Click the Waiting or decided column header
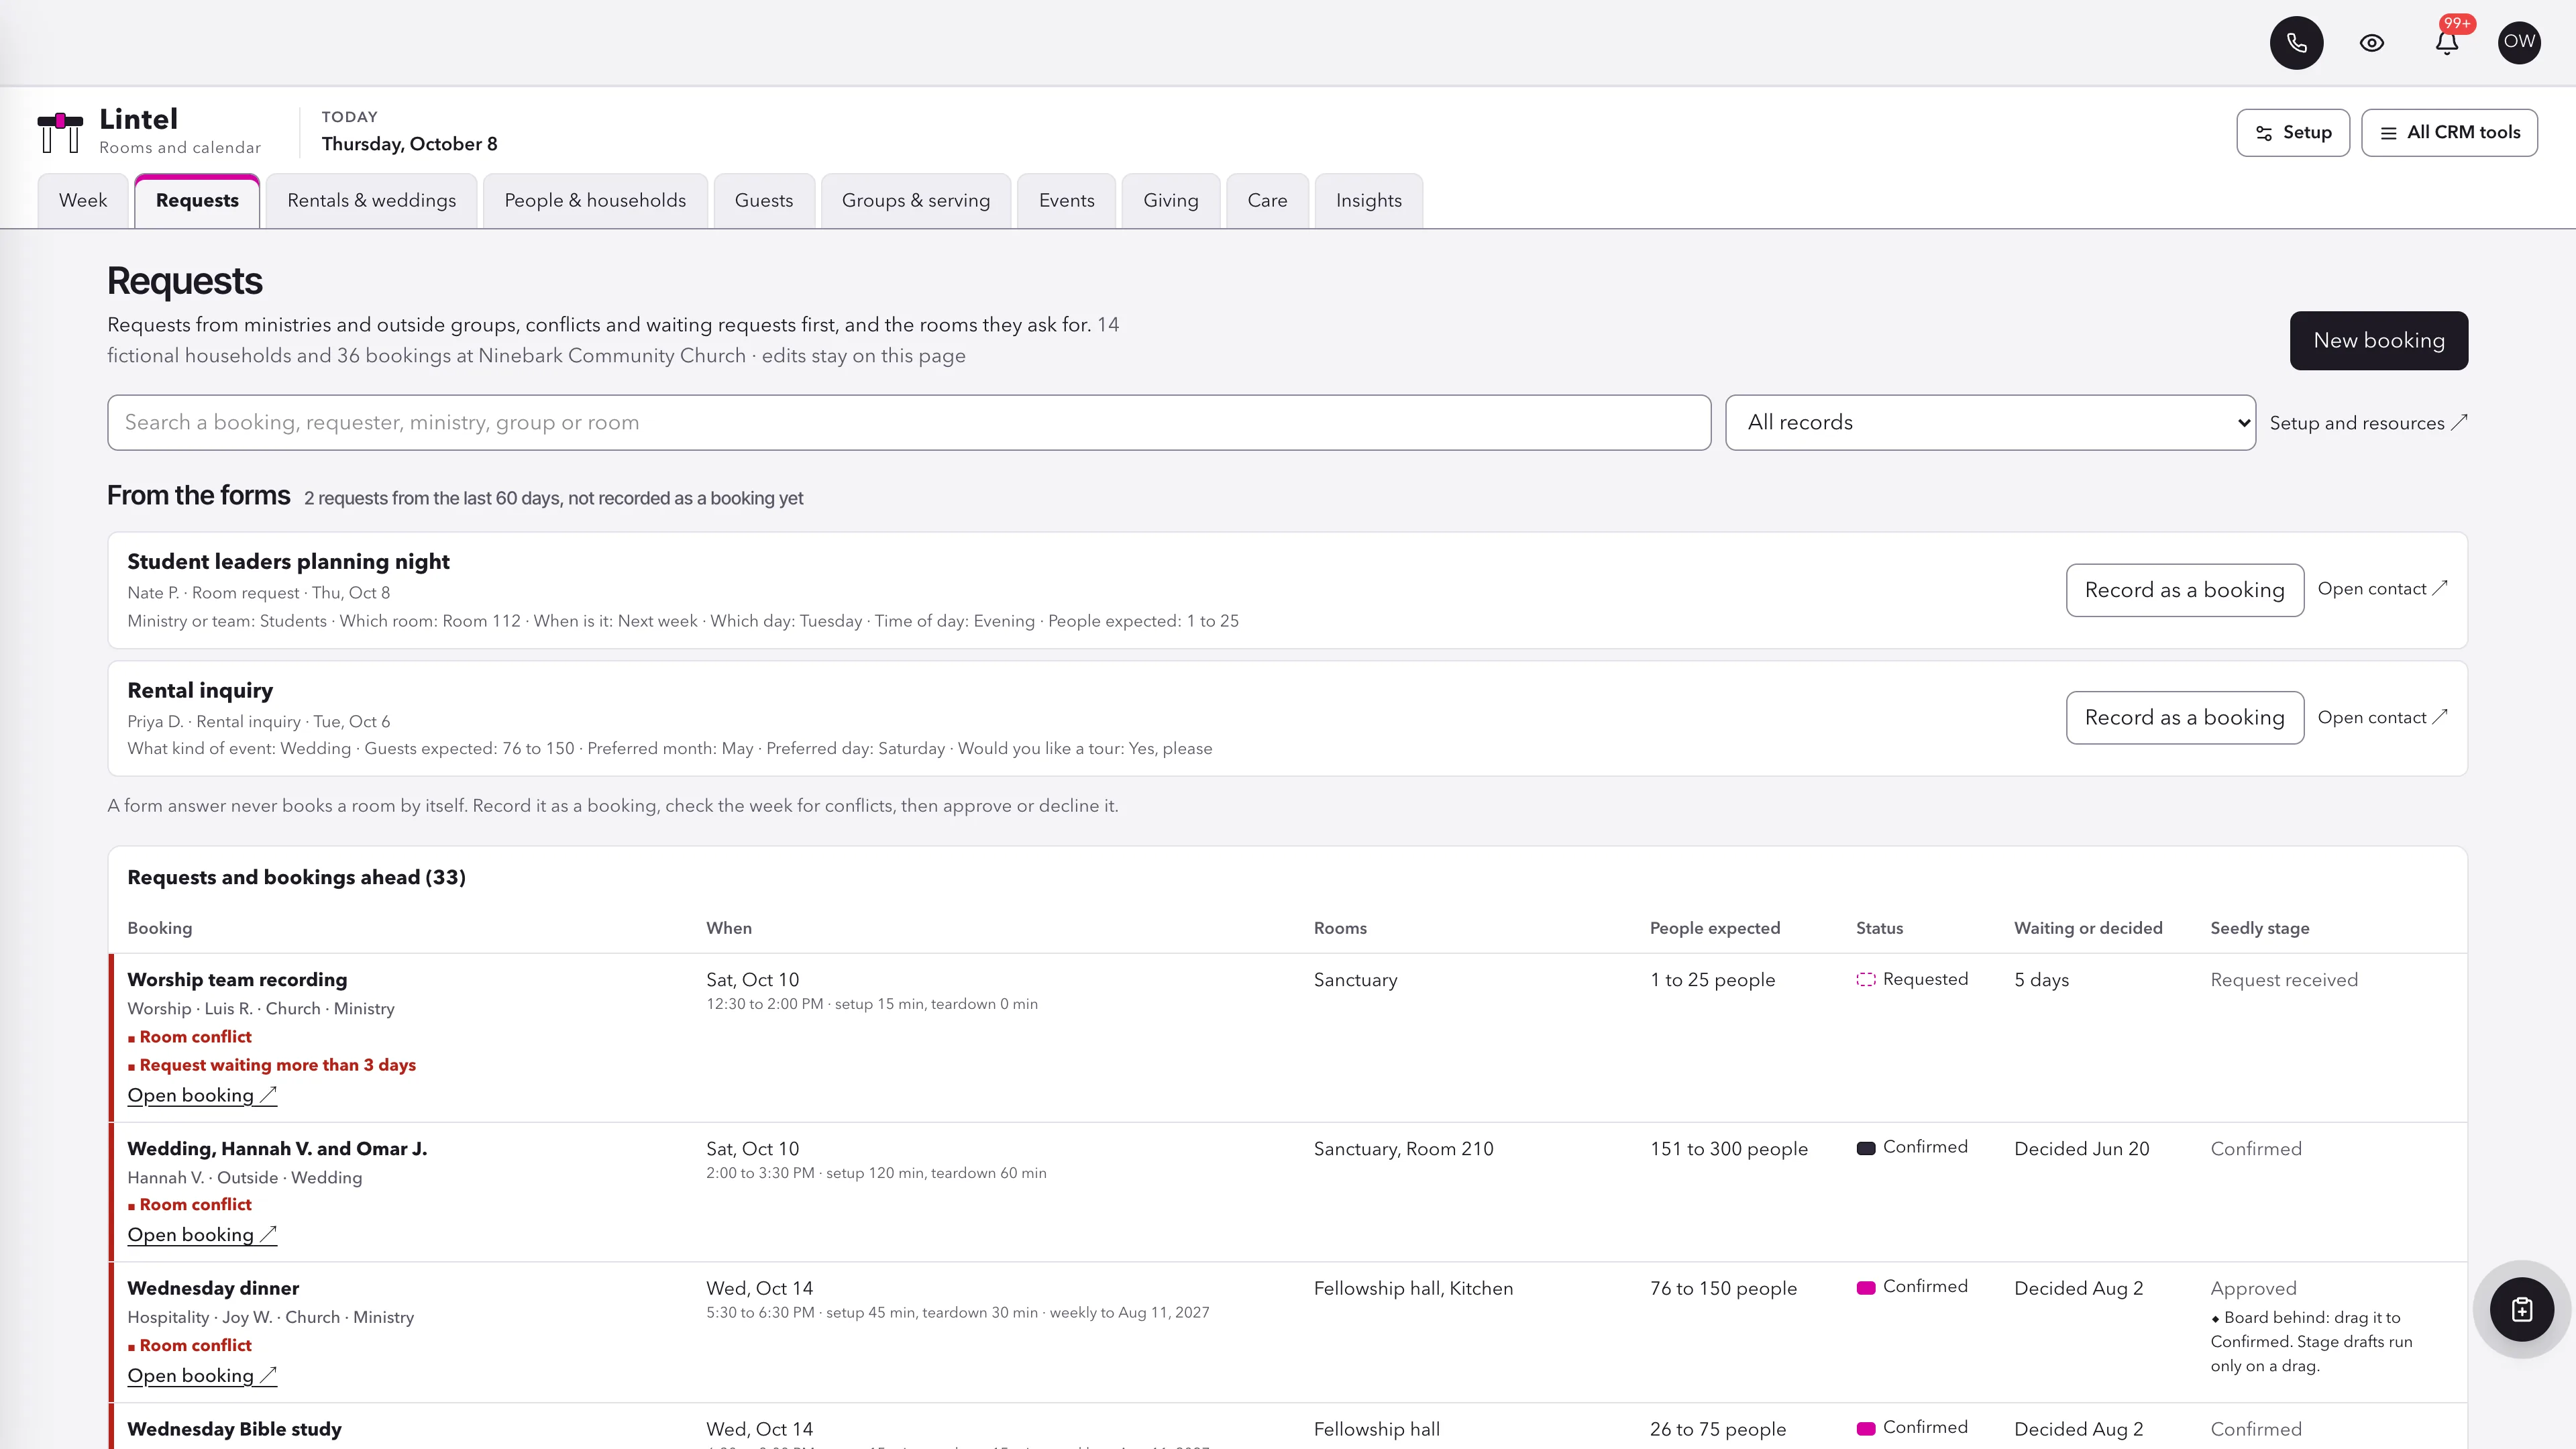The width and height of the screenshot is (2576, 1449). pos(2088,929)
